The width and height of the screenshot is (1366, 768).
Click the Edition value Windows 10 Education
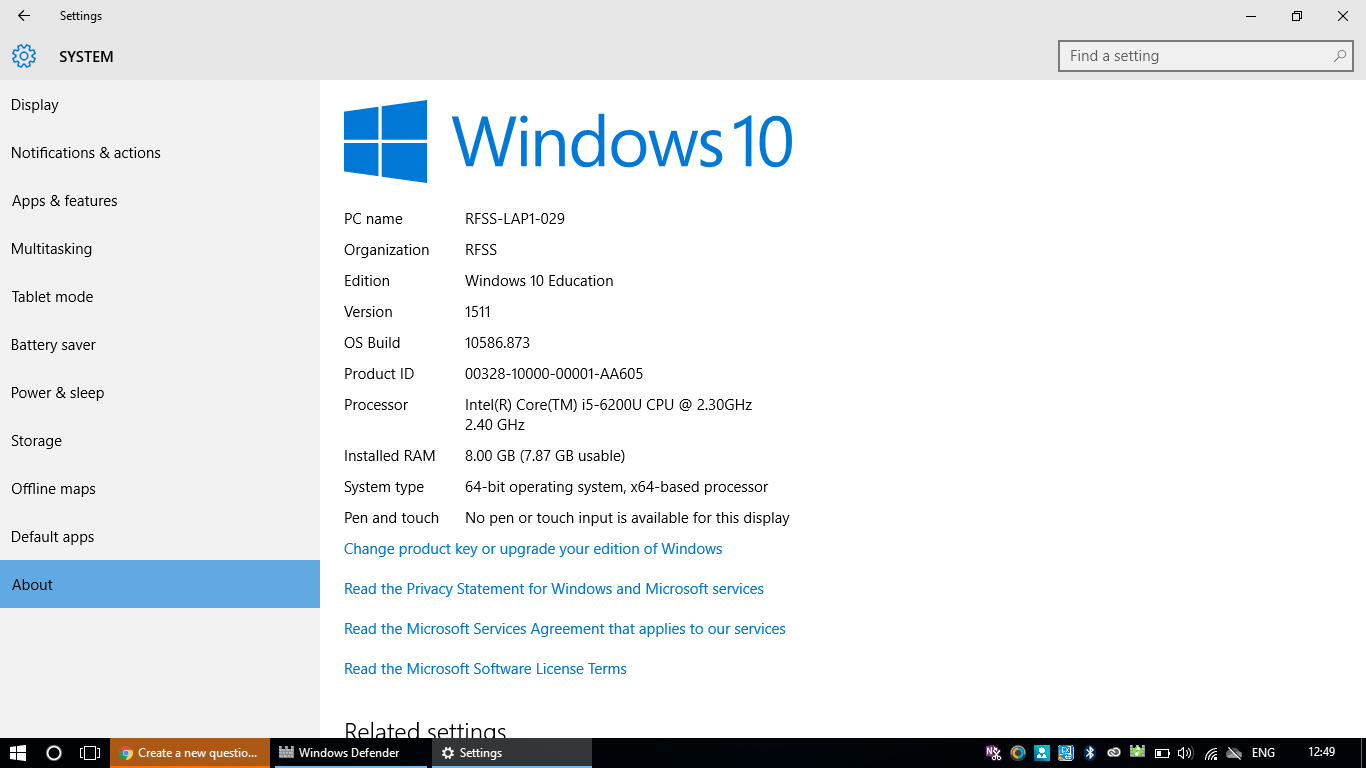[x=539, y=280]
